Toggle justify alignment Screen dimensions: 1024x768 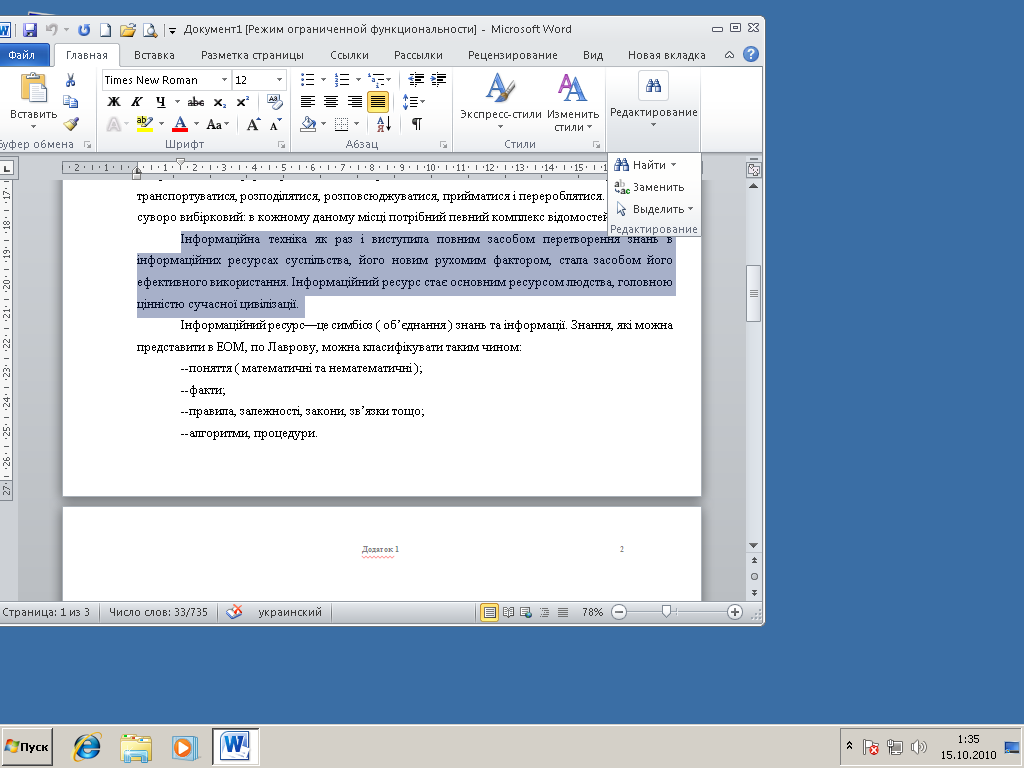coord(378,102)
